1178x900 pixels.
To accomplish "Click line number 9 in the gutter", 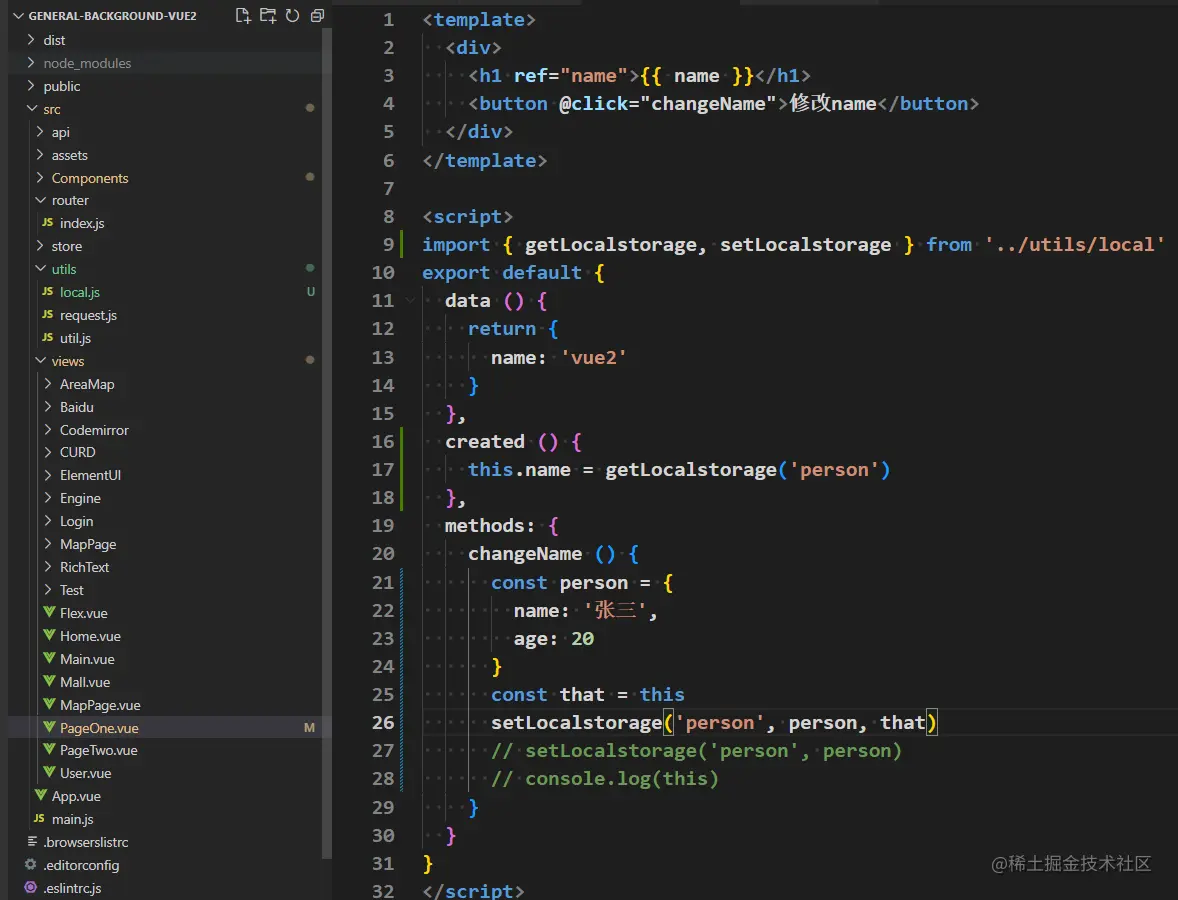I will point(388,244).
